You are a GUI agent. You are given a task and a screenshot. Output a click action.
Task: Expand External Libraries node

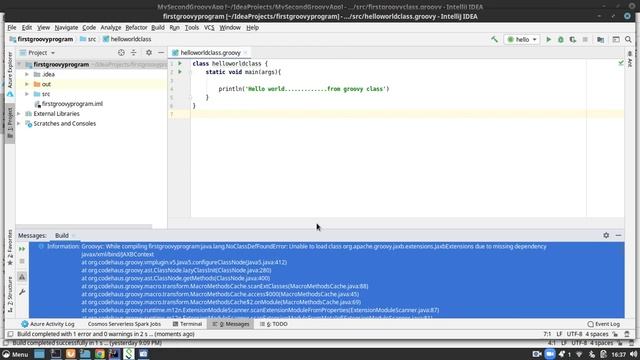coord(19,113)
